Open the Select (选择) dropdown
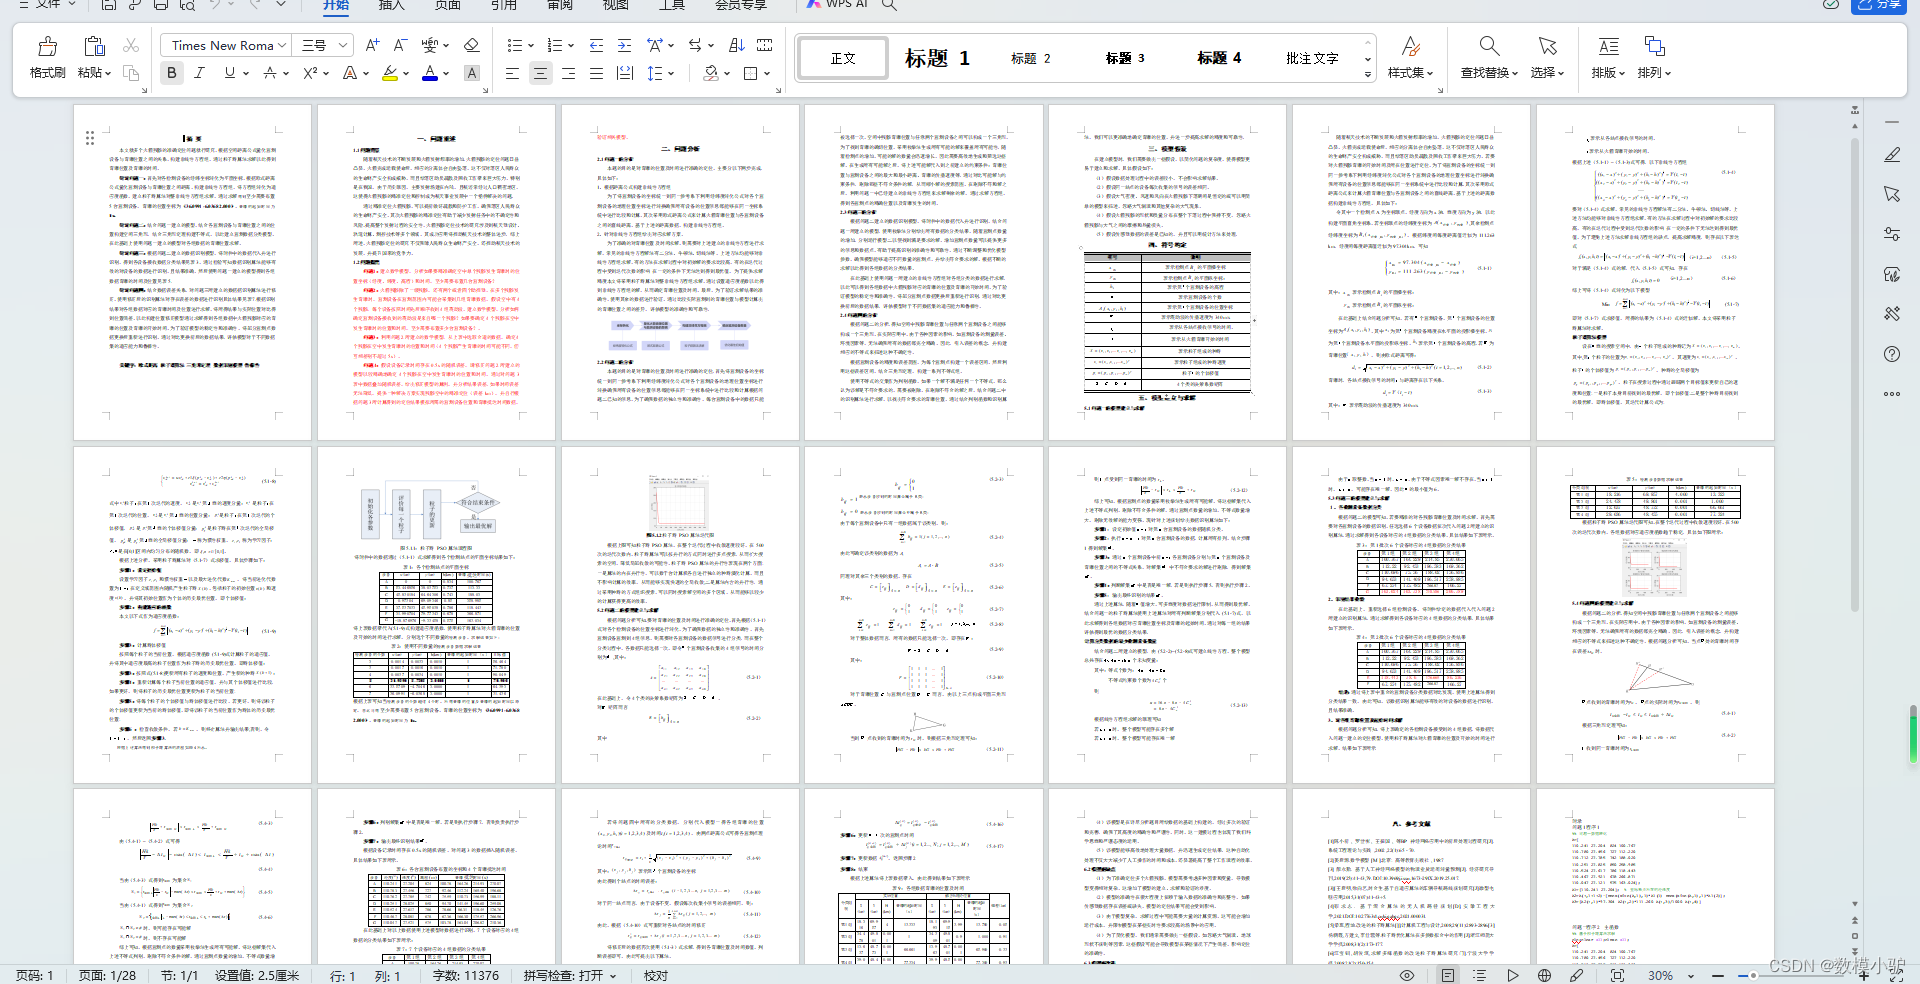The height and width of the screenshot is (984, 1920). pyautogui.click(x=1547, y=73)
